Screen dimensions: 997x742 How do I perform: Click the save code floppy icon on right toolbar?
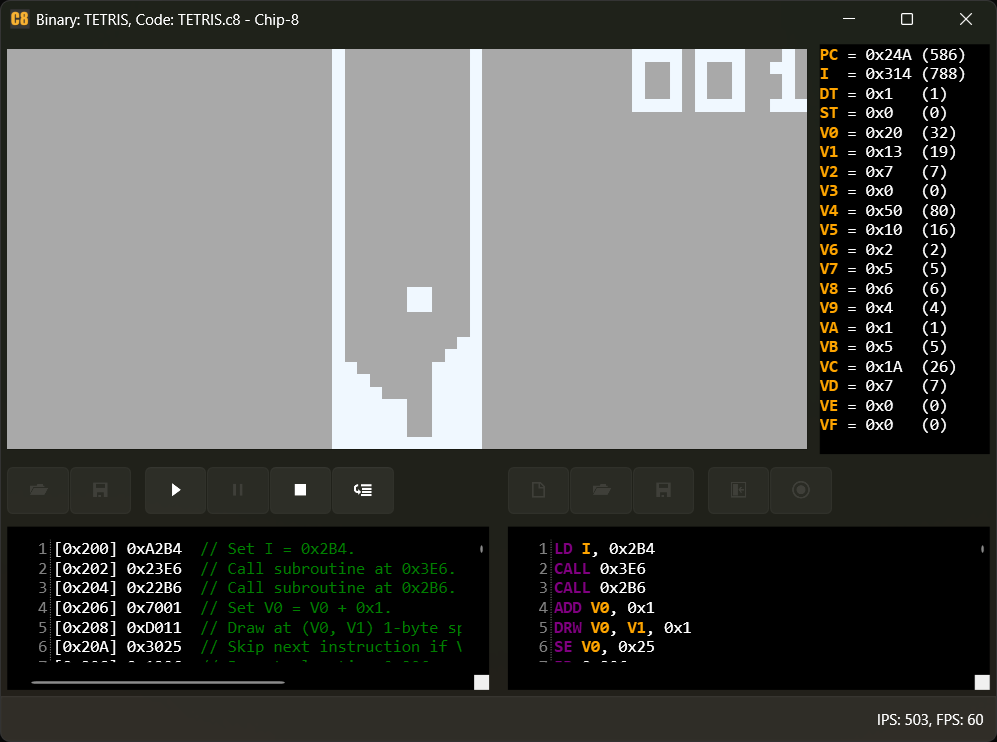coord(663,490)
